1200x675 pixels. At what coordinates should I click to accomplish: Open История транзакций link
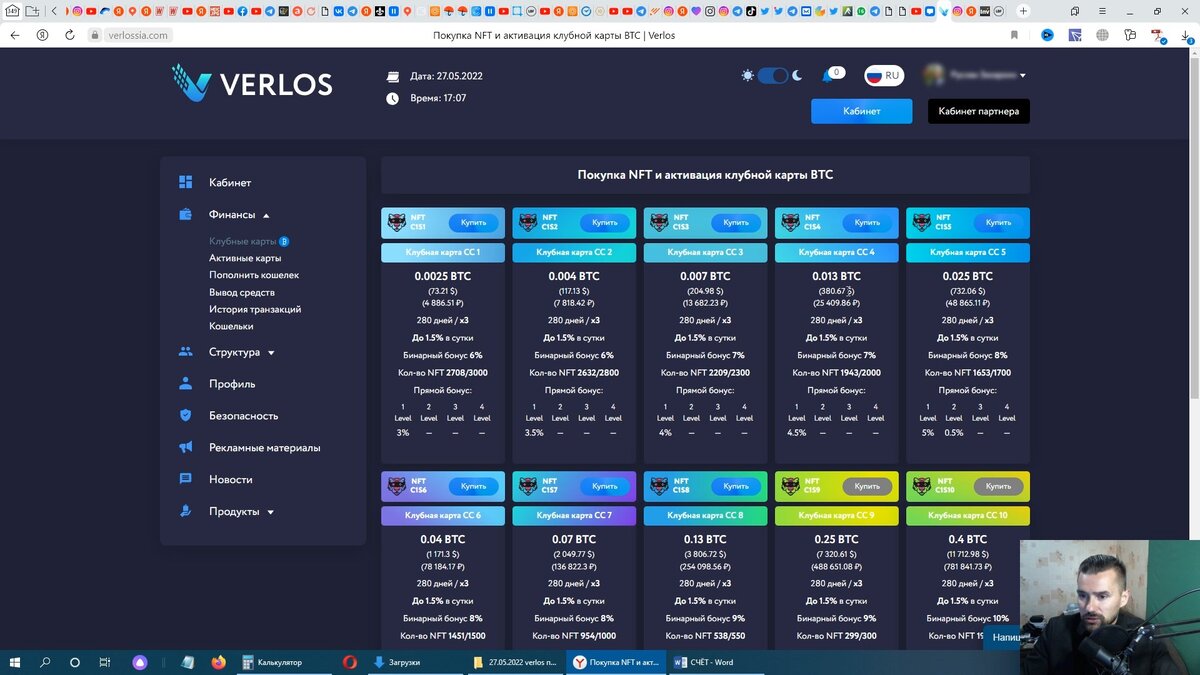point(255,309)
